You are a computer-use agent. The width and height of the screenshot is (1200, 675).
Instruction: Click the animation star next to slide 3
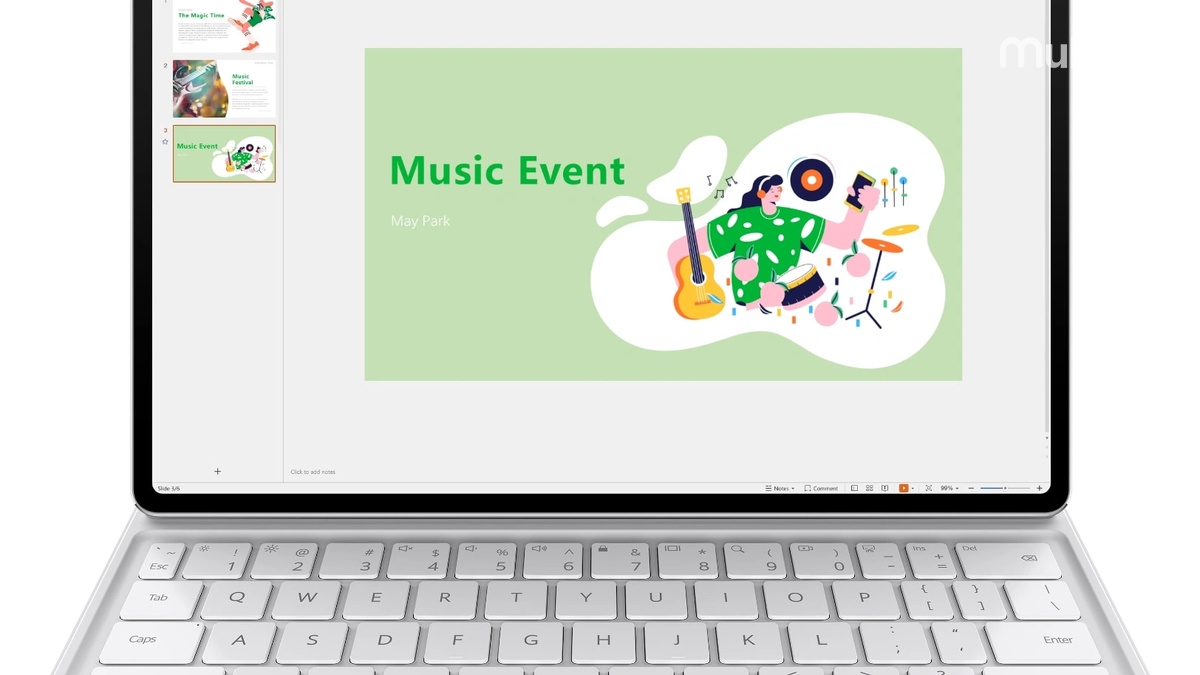pyautogui.click(x=163, y=140)
